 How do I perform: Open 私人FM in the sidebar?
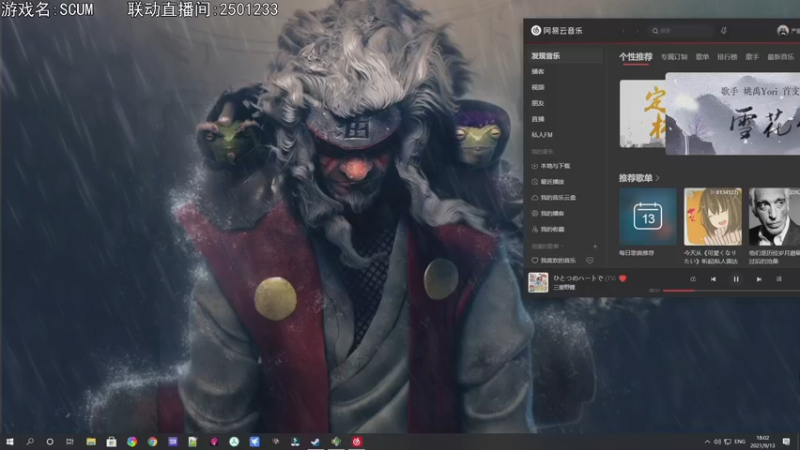542,135
